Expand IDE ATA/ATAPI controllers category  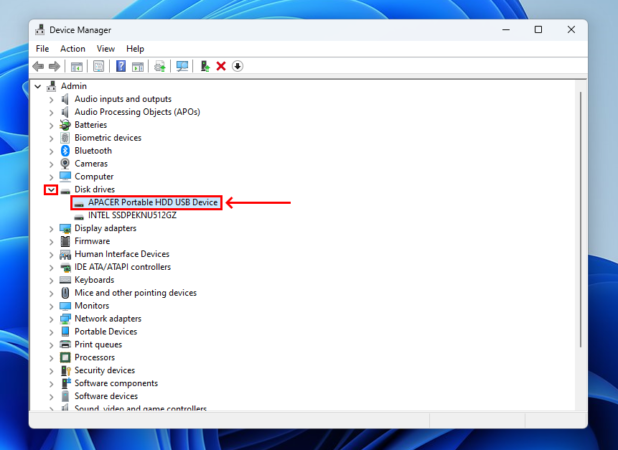pos(51,268)
